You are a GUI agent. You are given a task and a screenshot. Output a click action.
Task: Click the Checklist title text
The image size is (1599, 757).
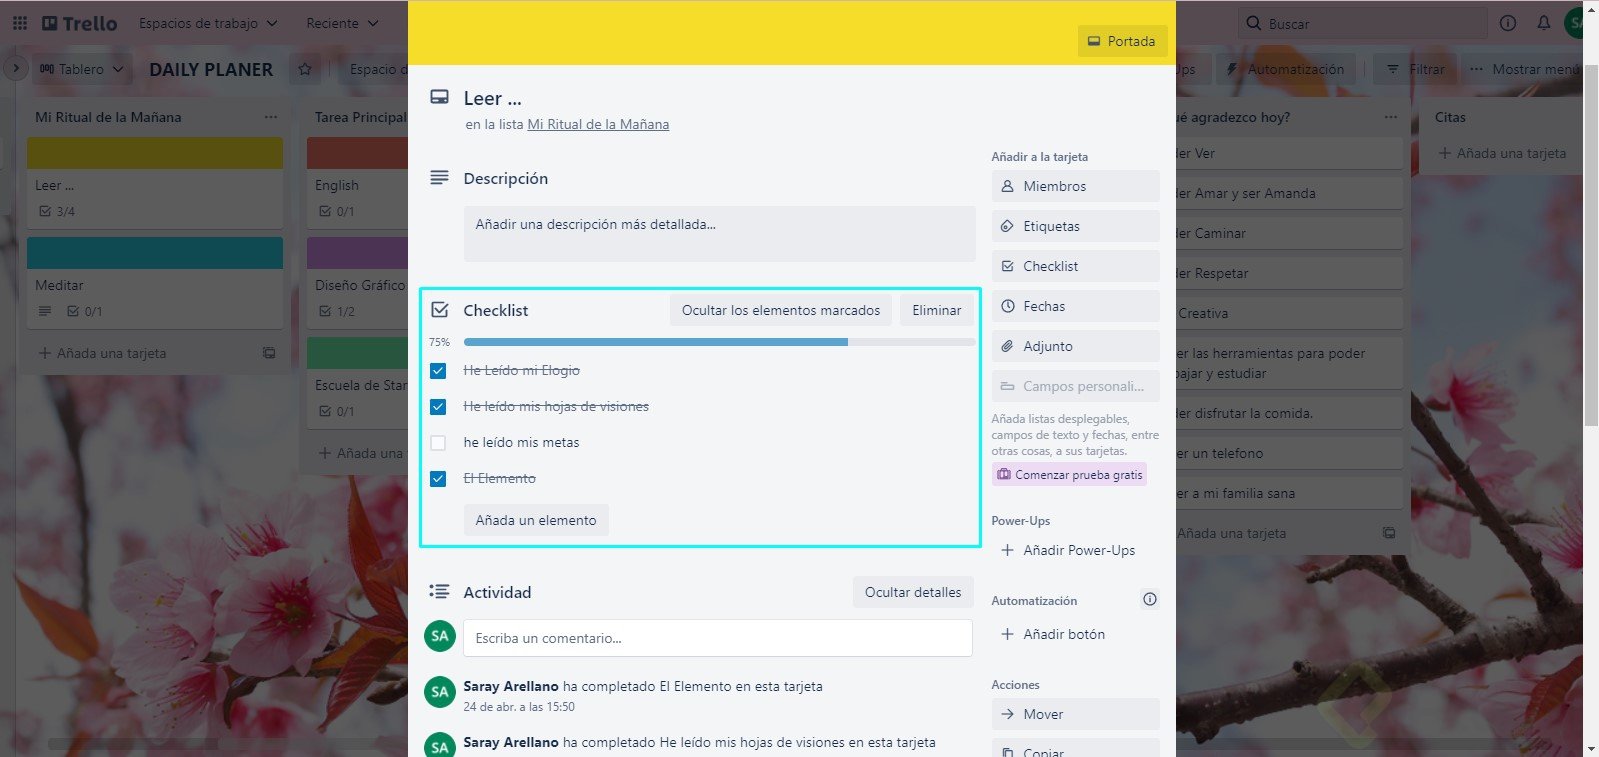coord(496,310)
